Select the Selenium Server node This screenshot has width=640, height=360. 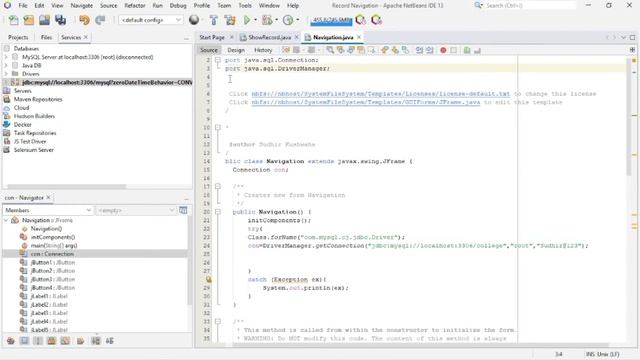tap(33, 150)
